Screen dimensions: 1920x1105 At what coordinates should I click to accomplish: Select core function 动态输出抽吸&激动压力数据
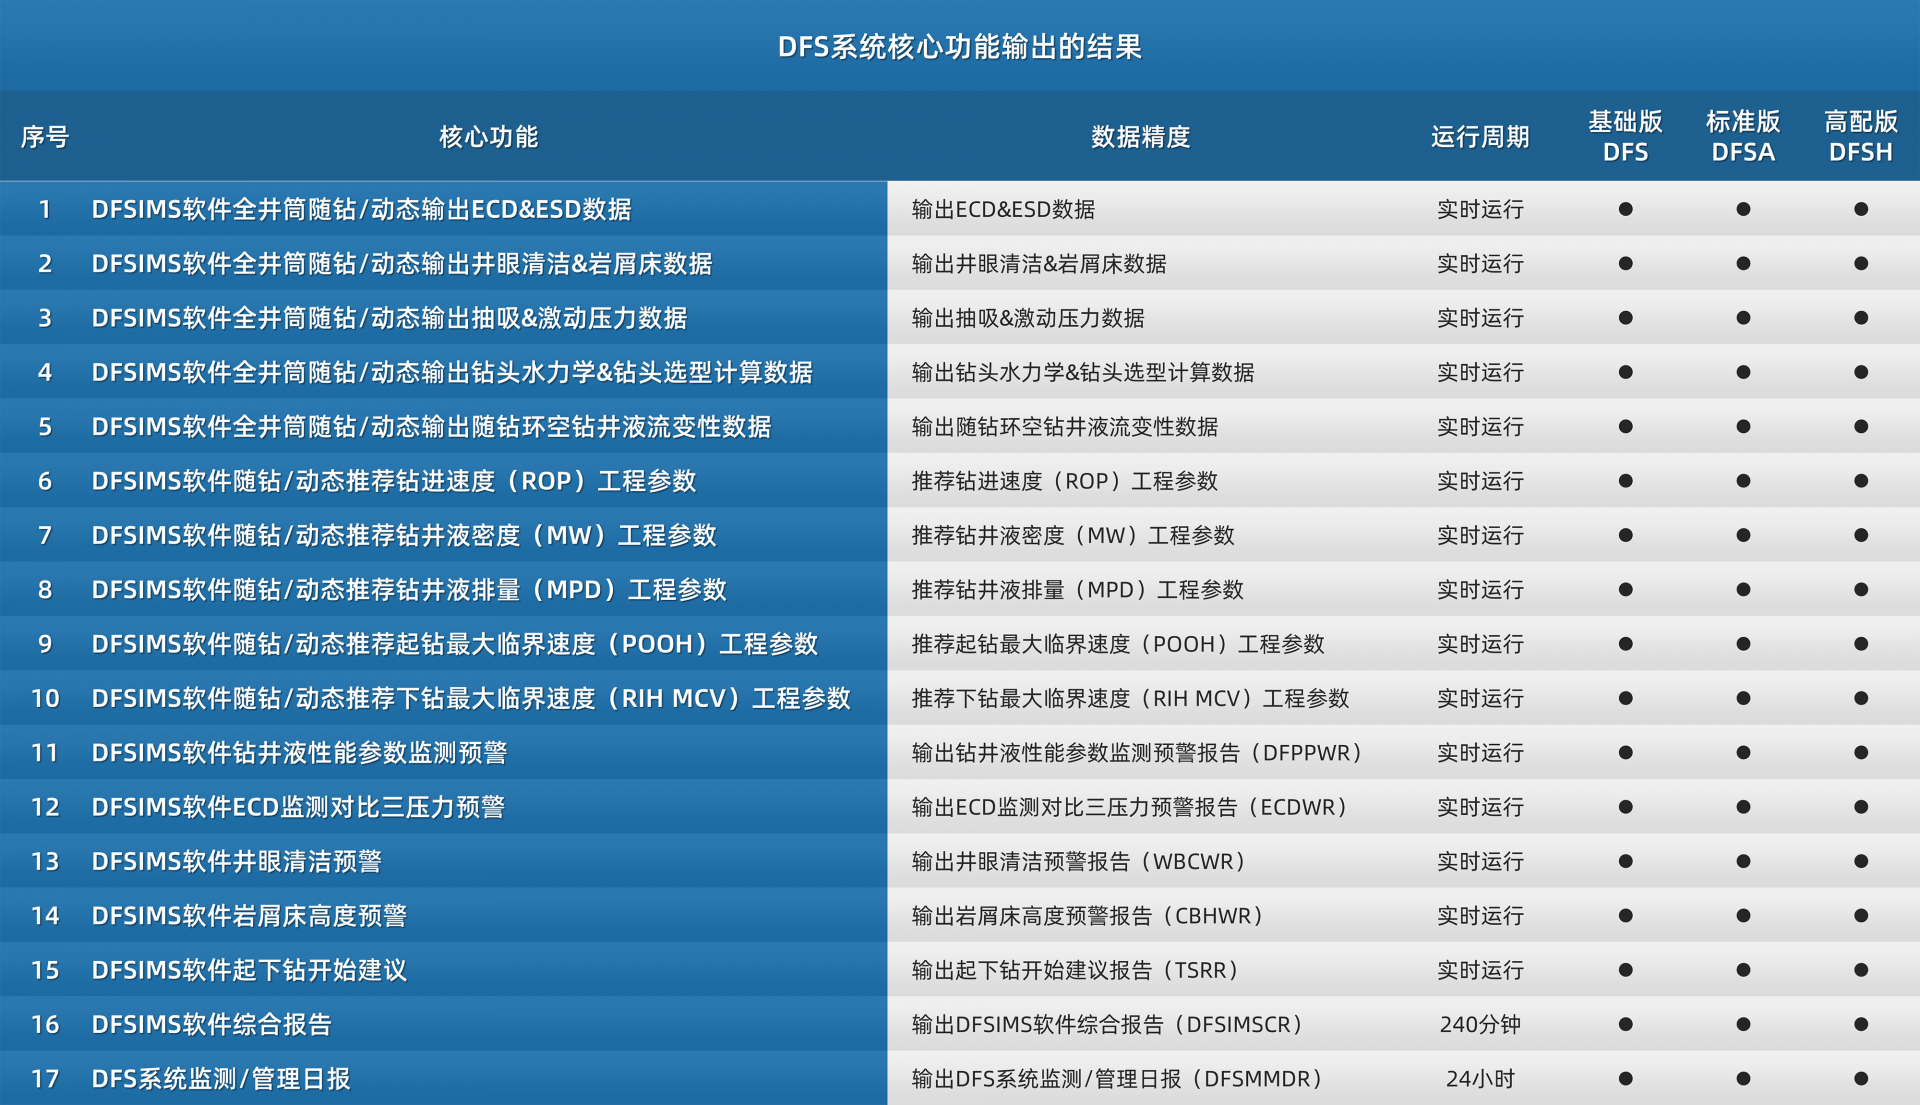(x=389, y=318)
